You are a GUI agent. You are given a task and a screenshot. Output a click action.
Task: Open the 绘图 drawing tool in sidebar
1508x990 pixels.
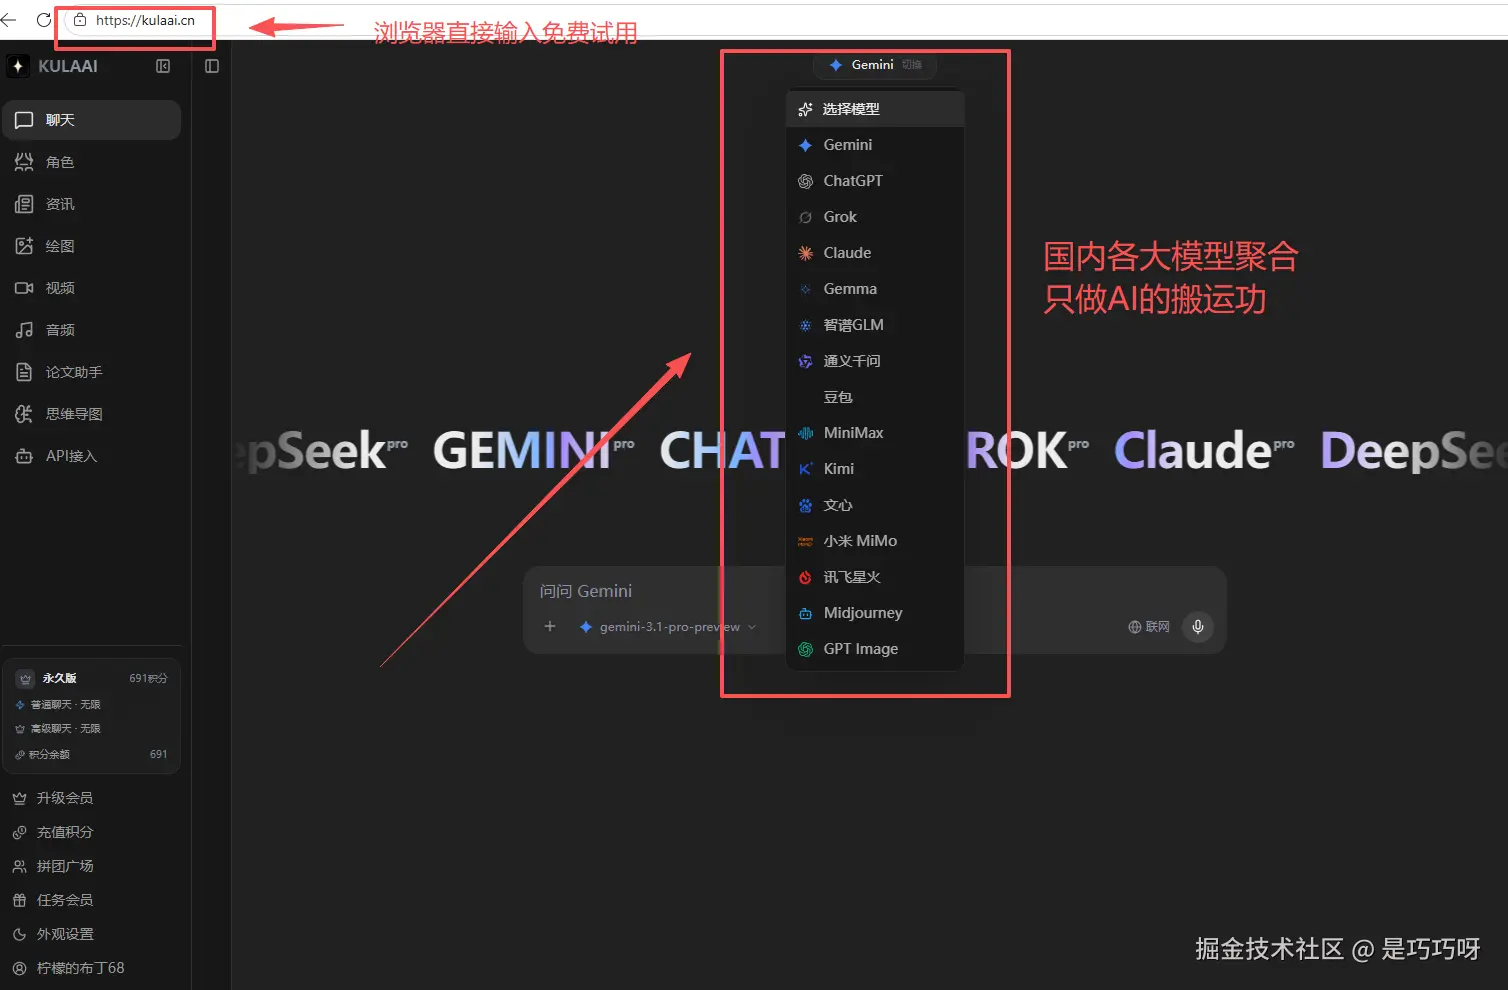click(58, 245)
